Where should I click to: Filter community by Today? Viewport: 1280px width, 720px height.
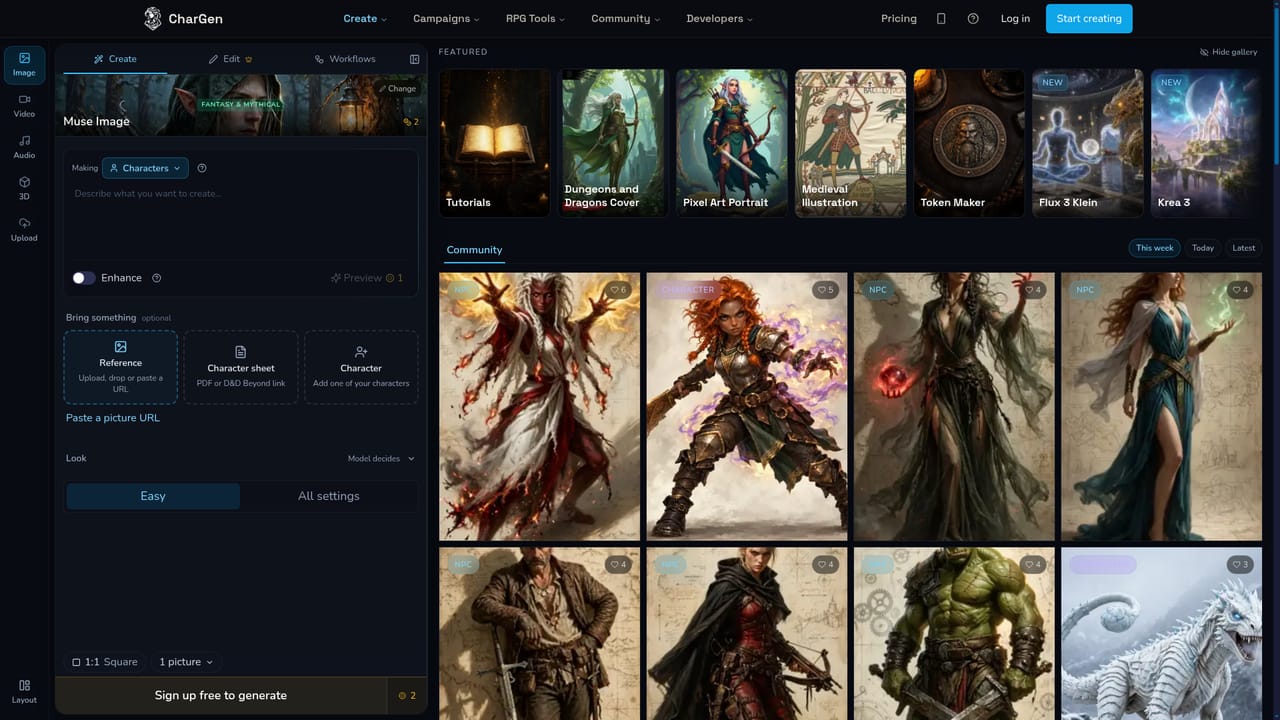coord(1203,248)
